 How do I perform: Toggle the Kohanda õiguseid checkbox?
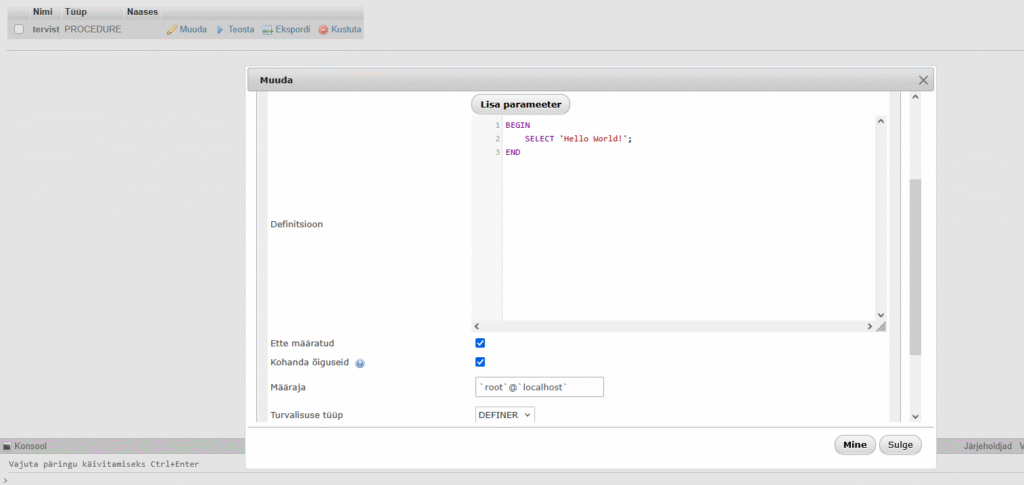click(480, 362)
